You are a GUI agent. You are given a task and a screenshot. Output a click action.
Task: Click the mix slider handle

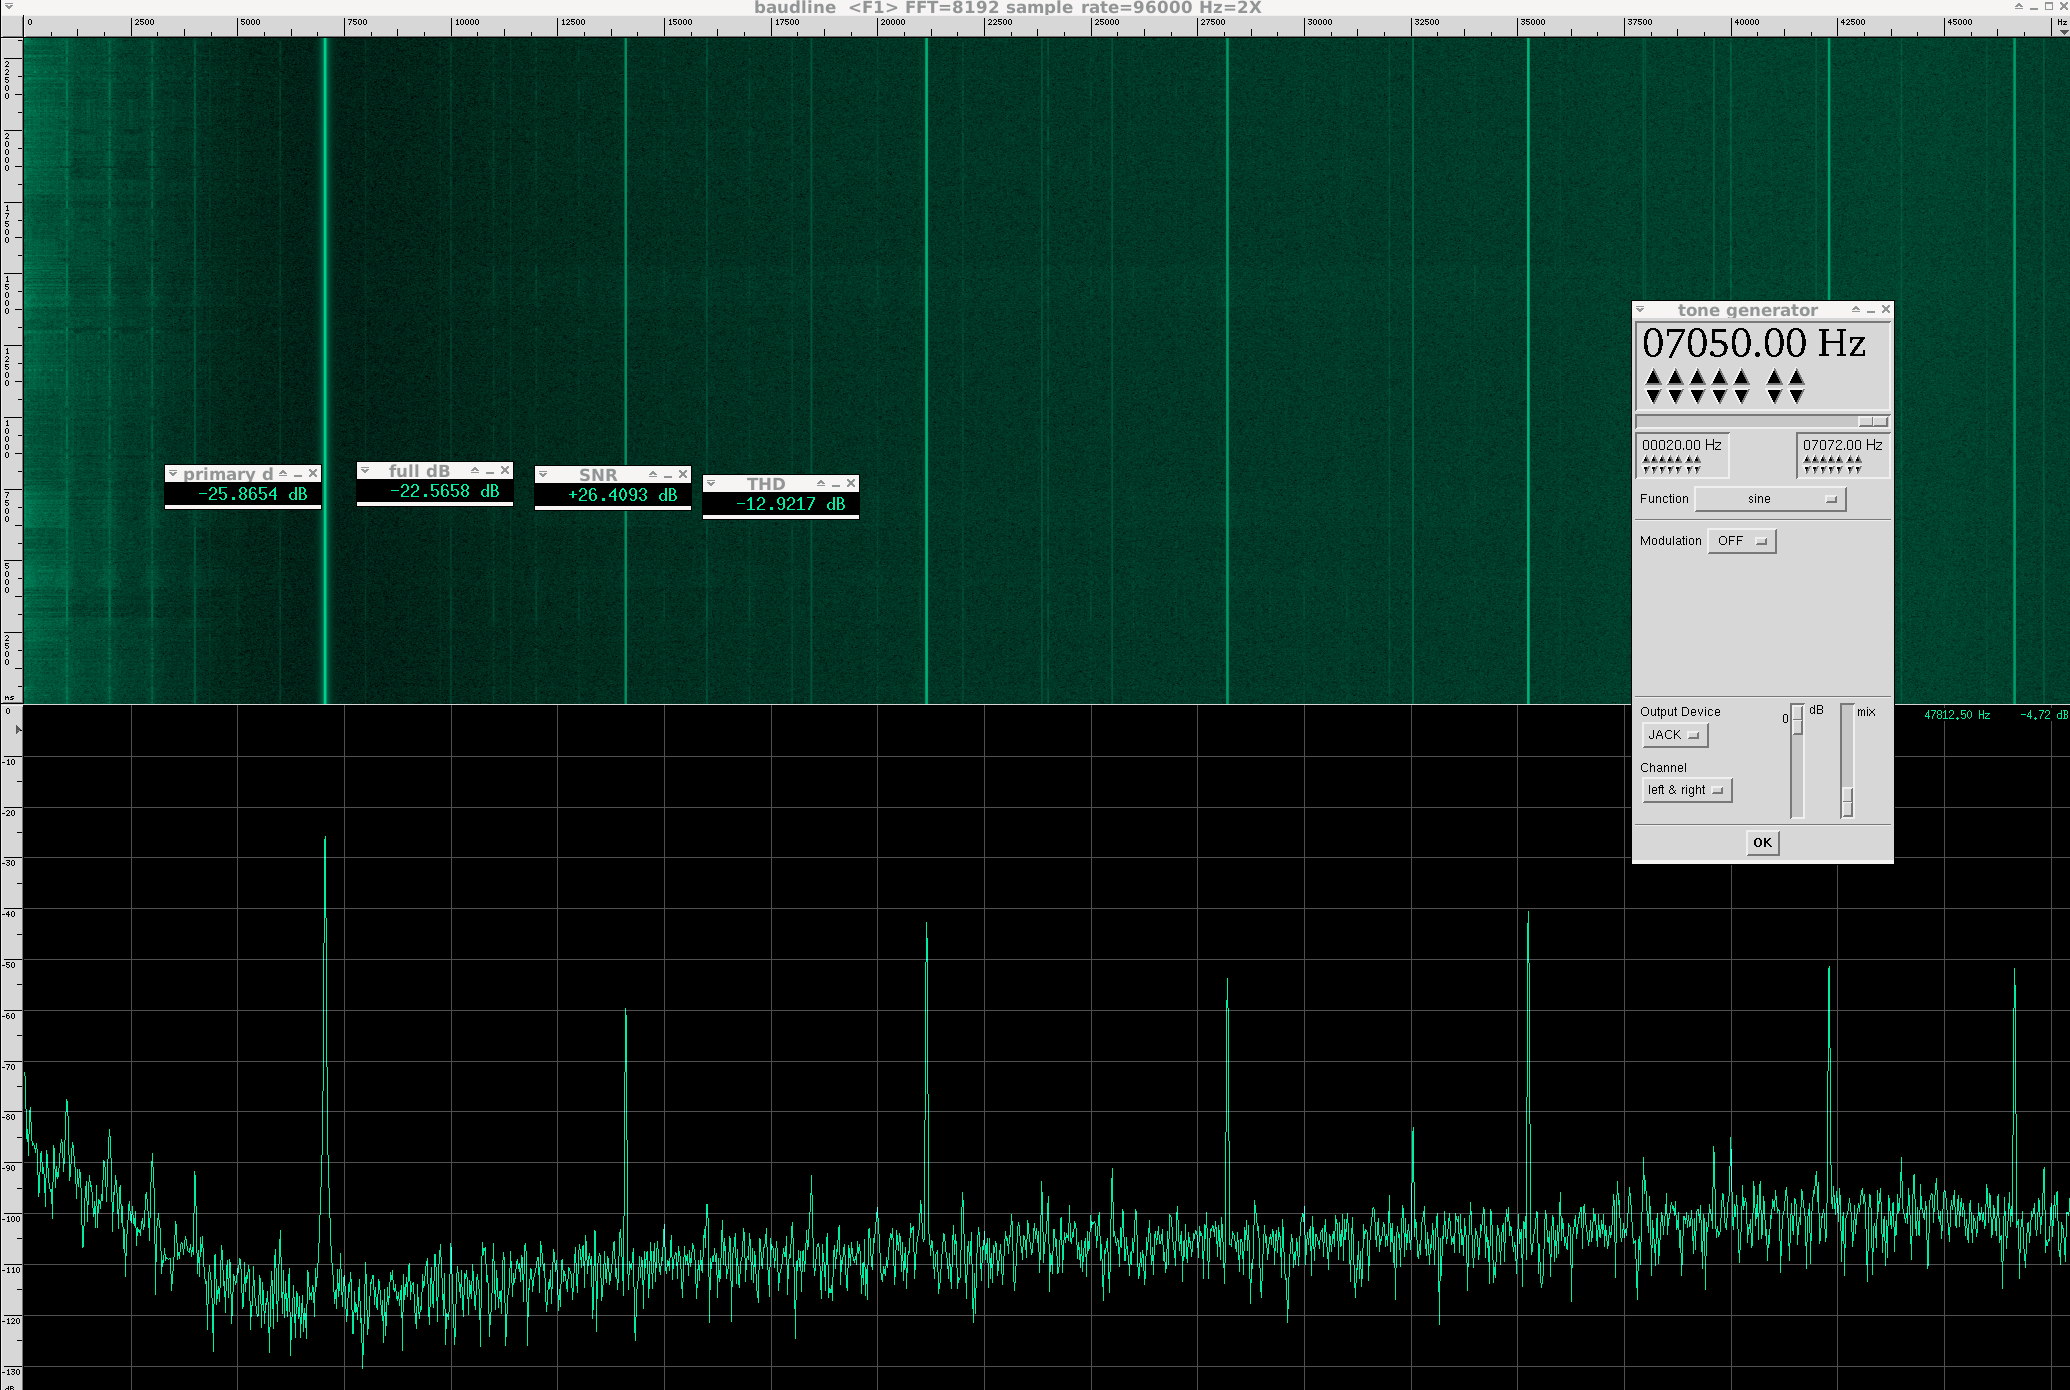pos(1847,802)
